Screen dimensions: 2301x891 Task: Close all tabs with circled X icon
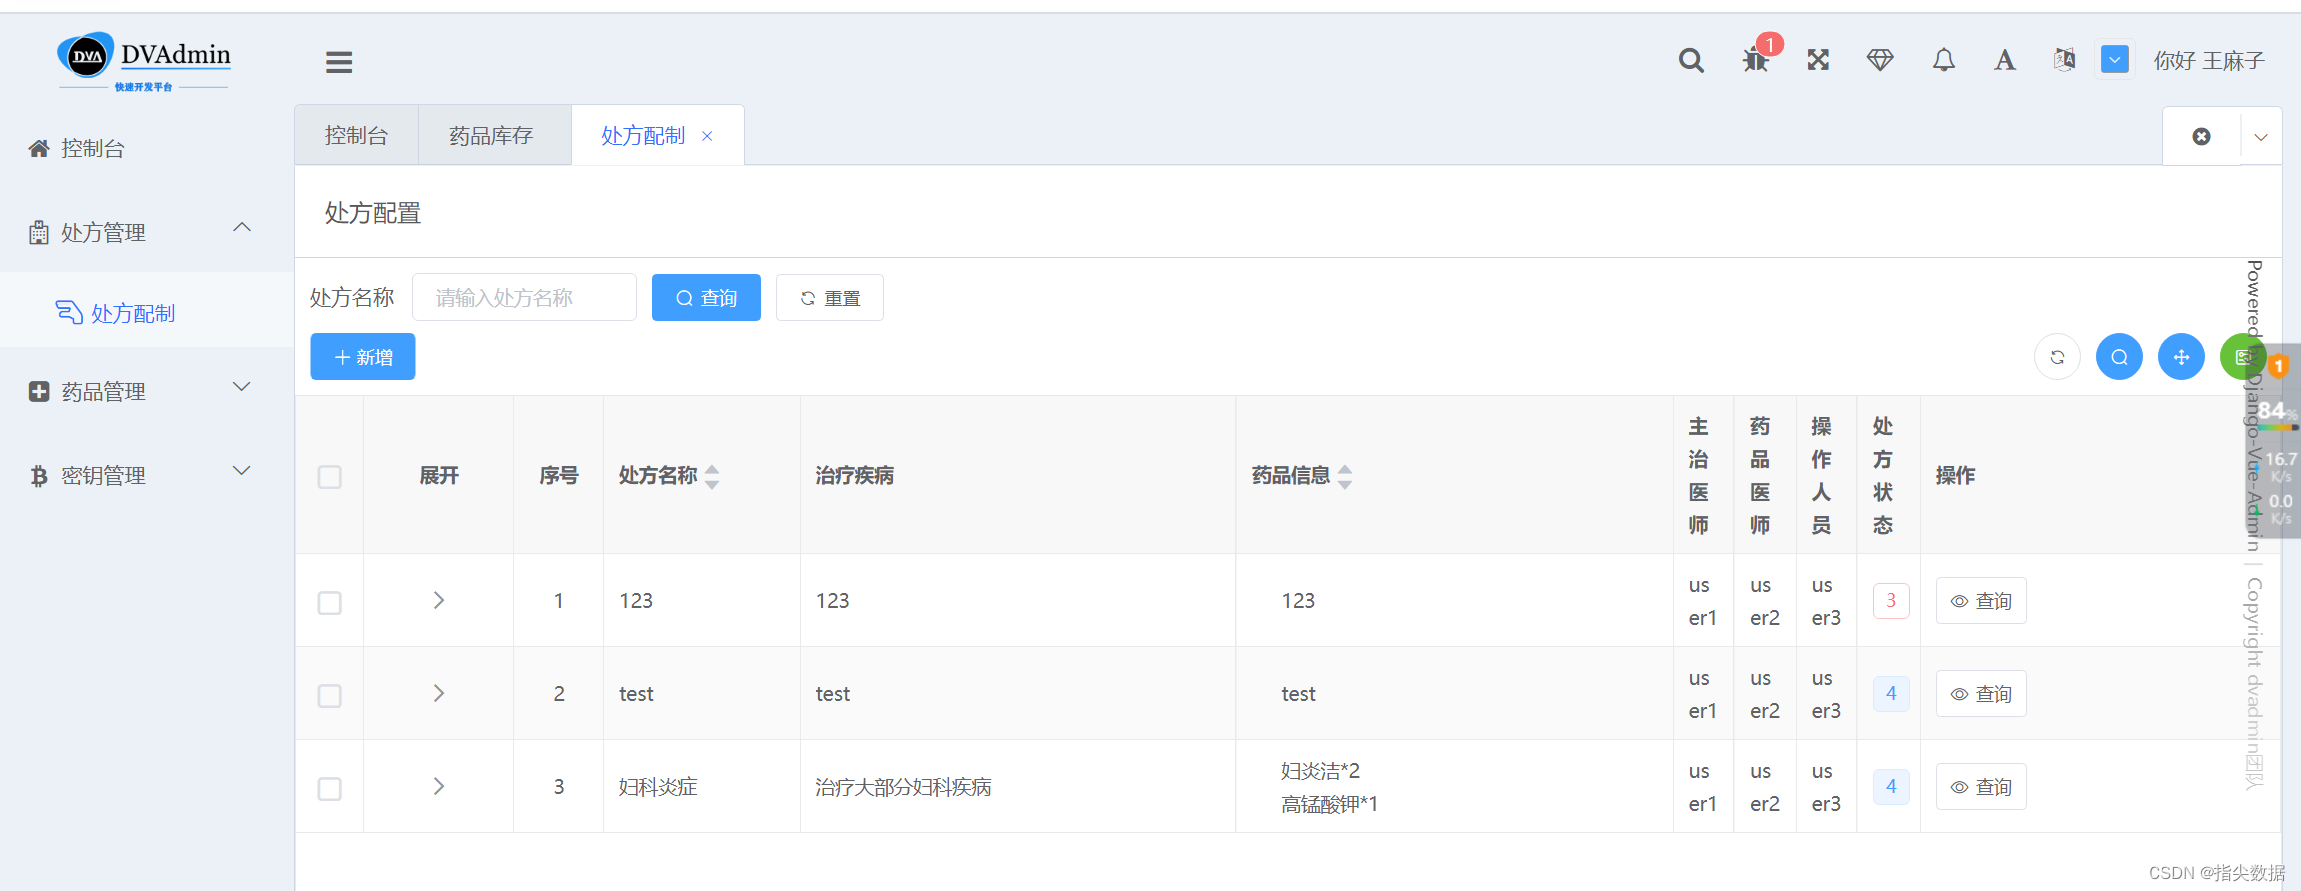tap(2201, 136)
